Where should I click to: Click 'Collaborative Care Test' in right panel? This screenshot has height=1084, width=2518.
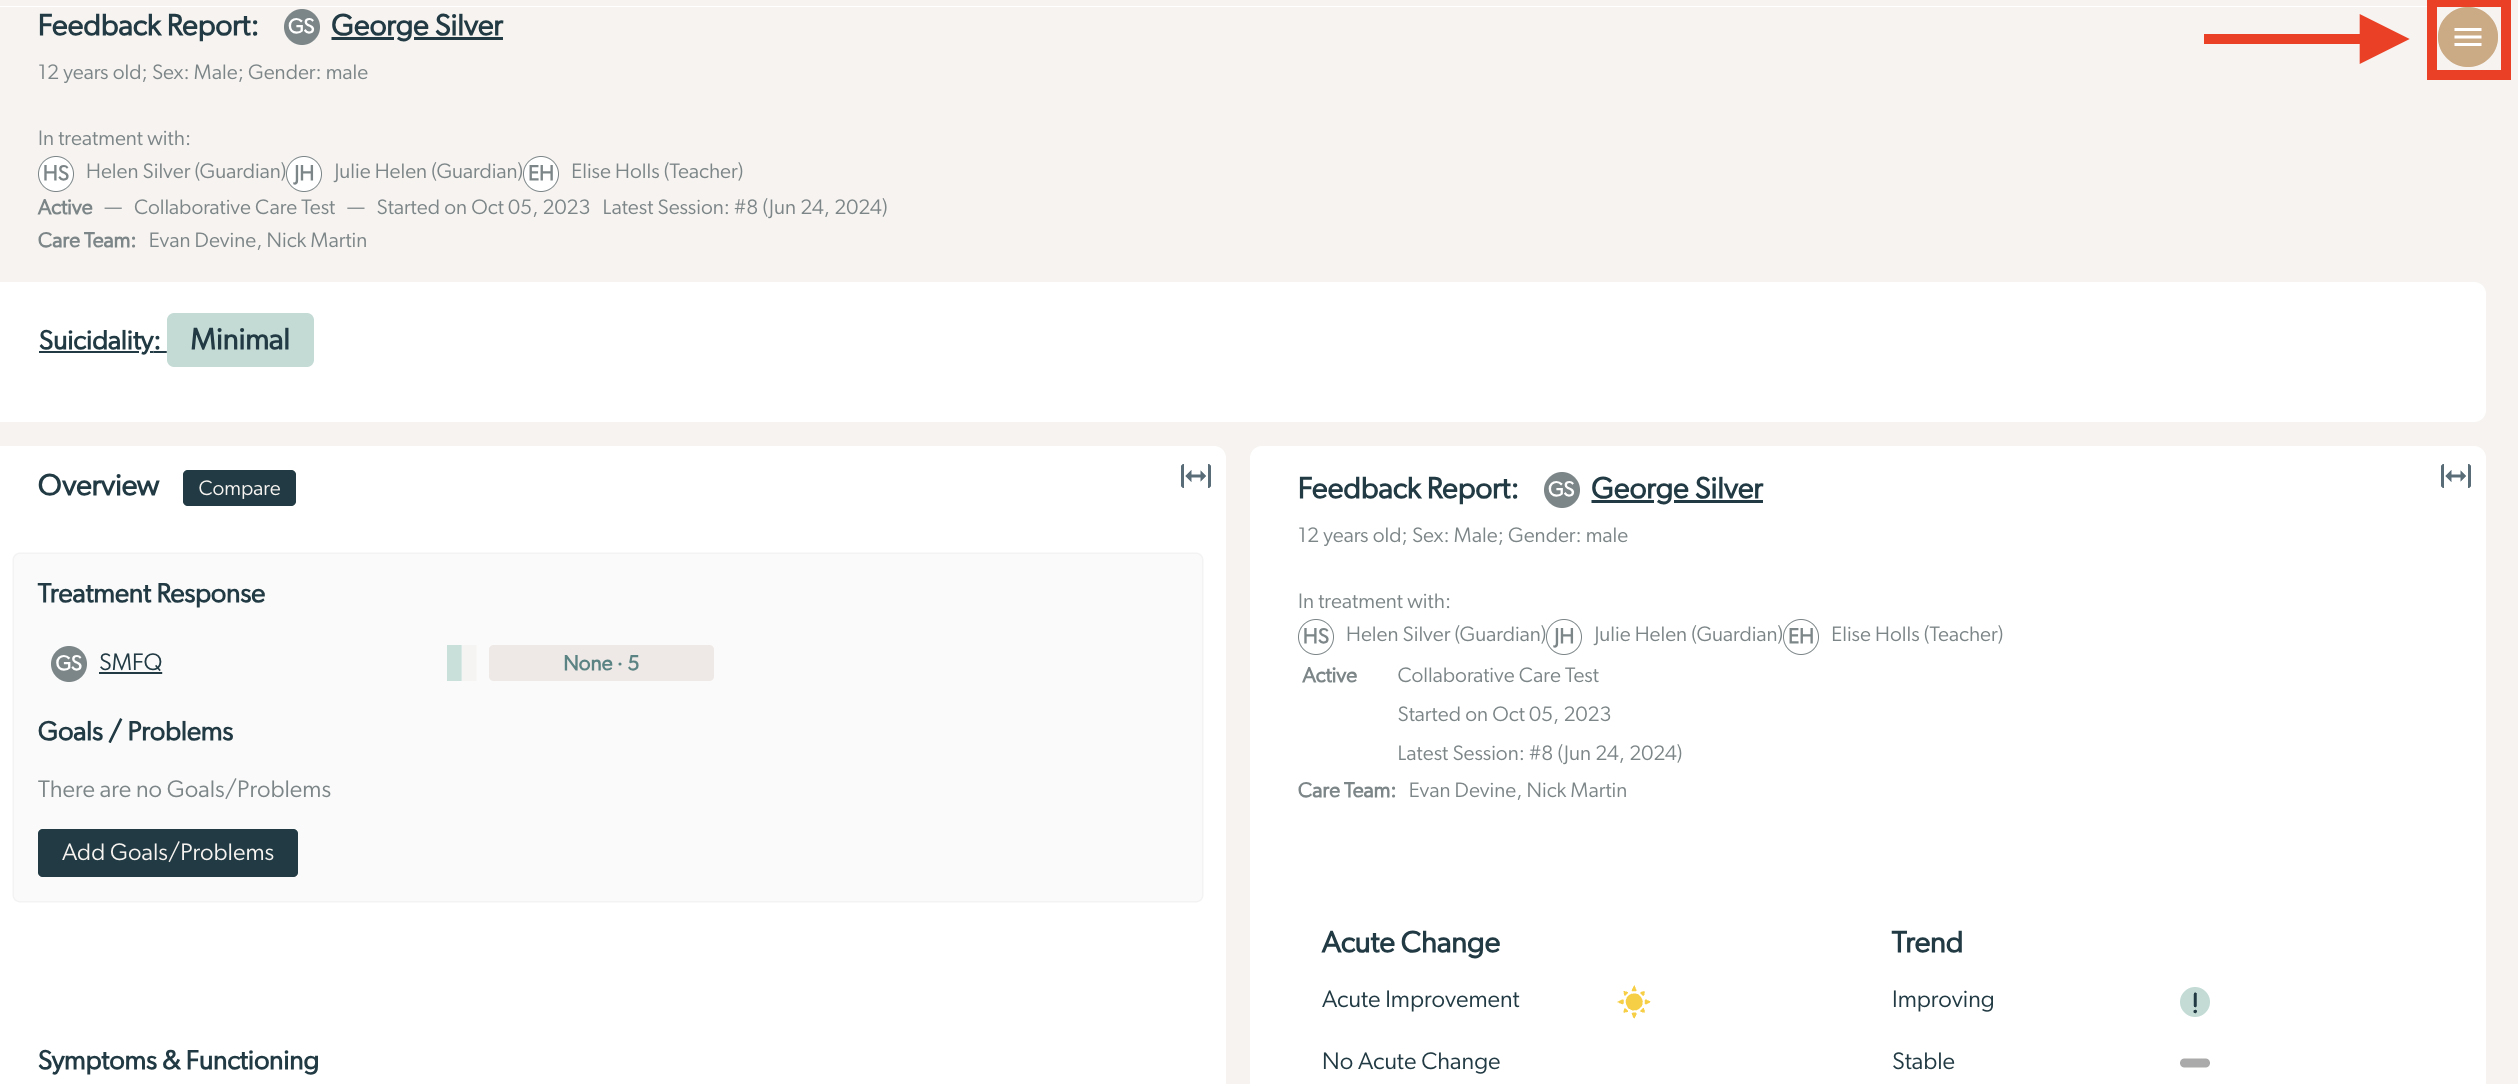pyautogui.click(x=1498, y=675)
